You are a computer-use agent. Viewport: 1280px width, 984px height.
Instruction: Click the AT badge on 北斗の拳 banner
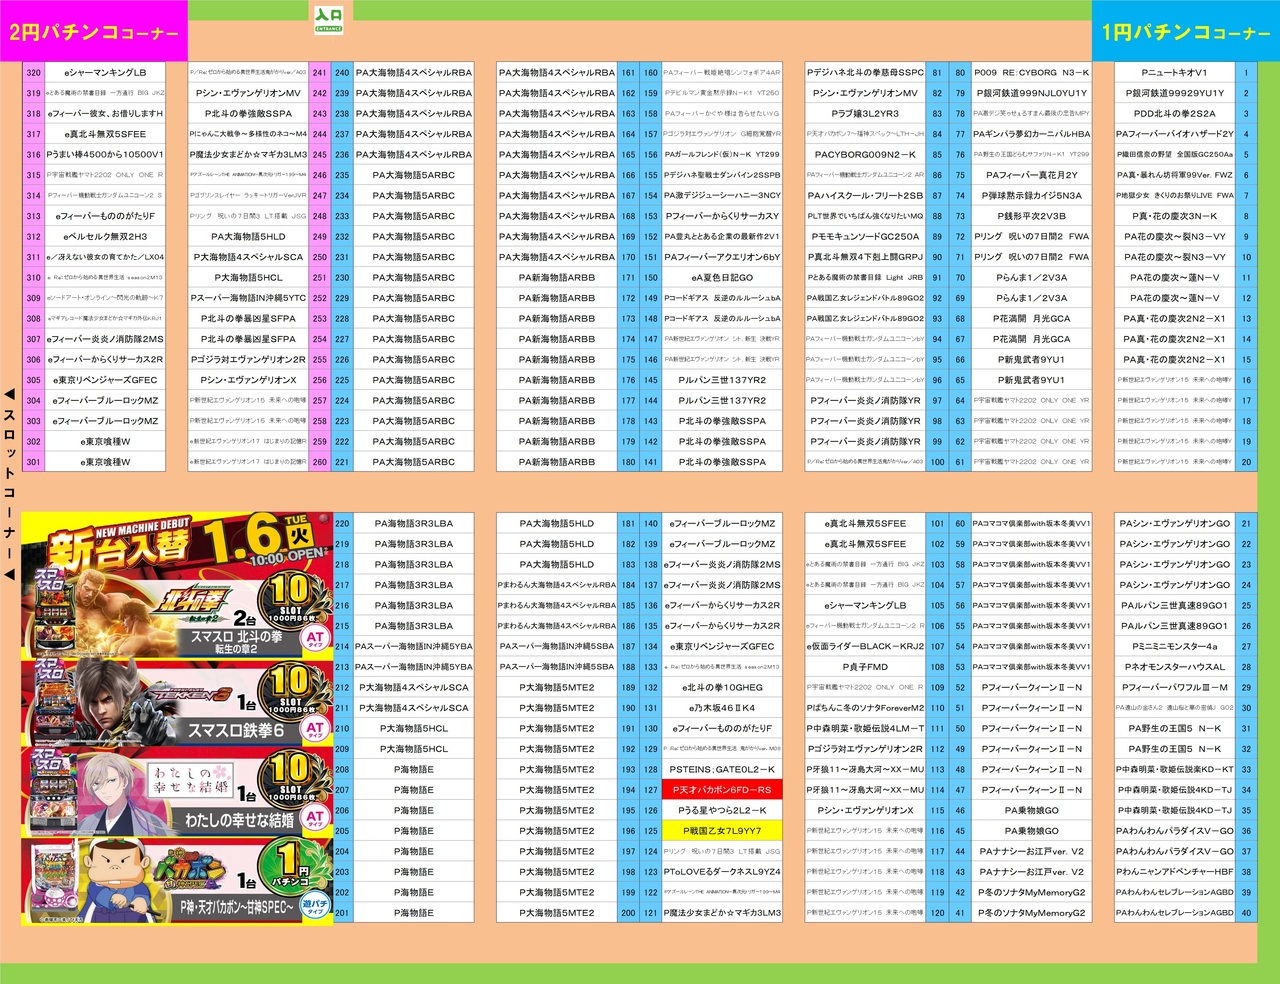[315, 639]
